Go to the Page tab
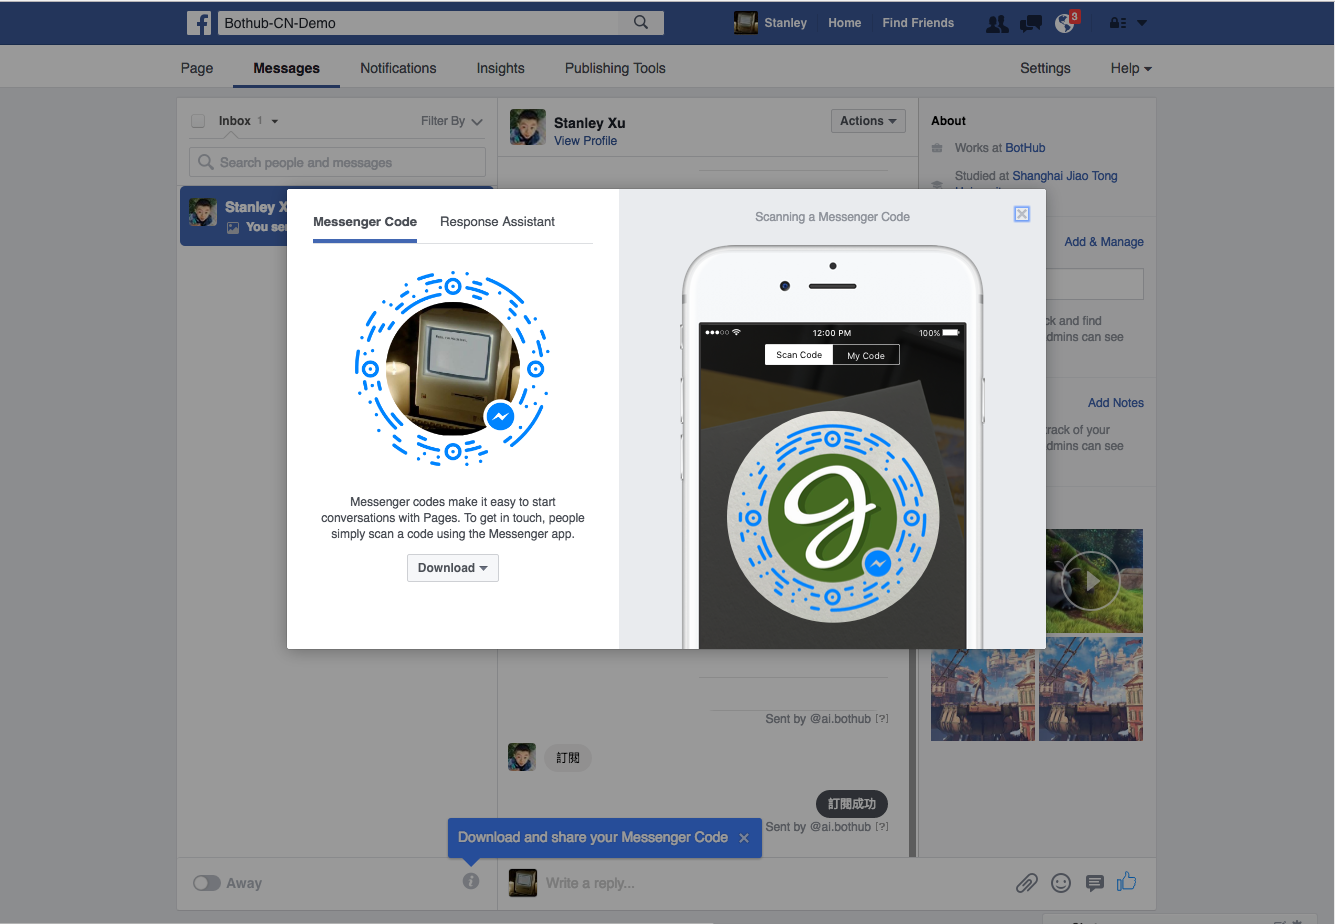Image resolution: width=1335 pixels, height=924 pixels. point(197,68)
